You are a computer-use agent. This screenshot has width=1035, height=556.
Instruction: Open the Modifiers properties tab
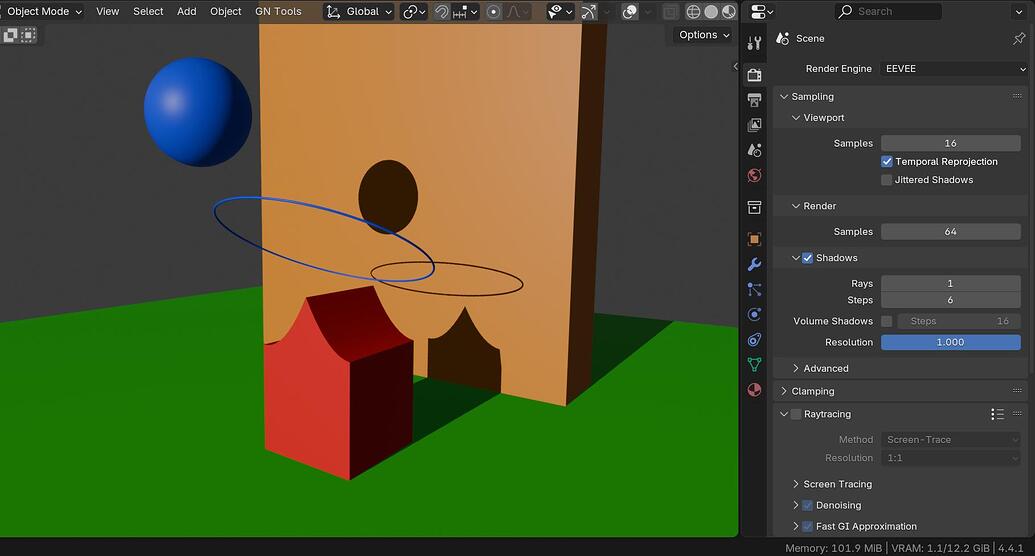coord(754,264)
